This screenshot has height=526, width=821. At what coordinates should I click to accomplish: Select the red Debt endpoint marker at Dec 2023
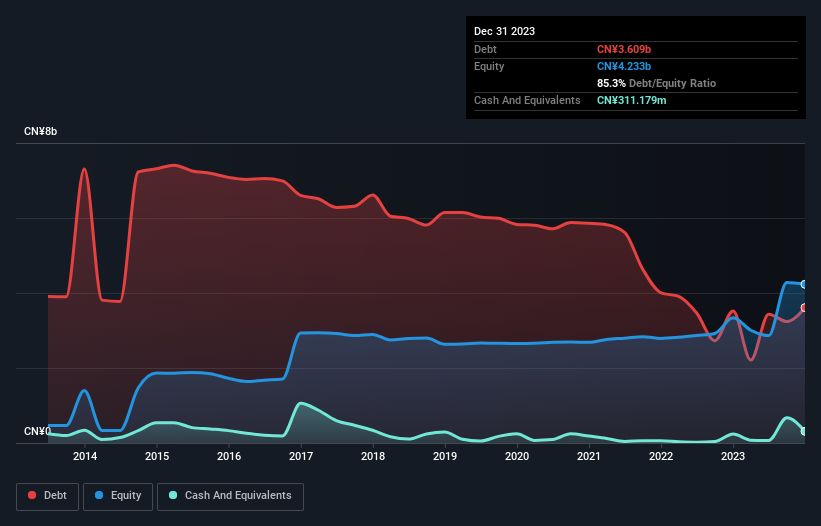coord(804,308)
